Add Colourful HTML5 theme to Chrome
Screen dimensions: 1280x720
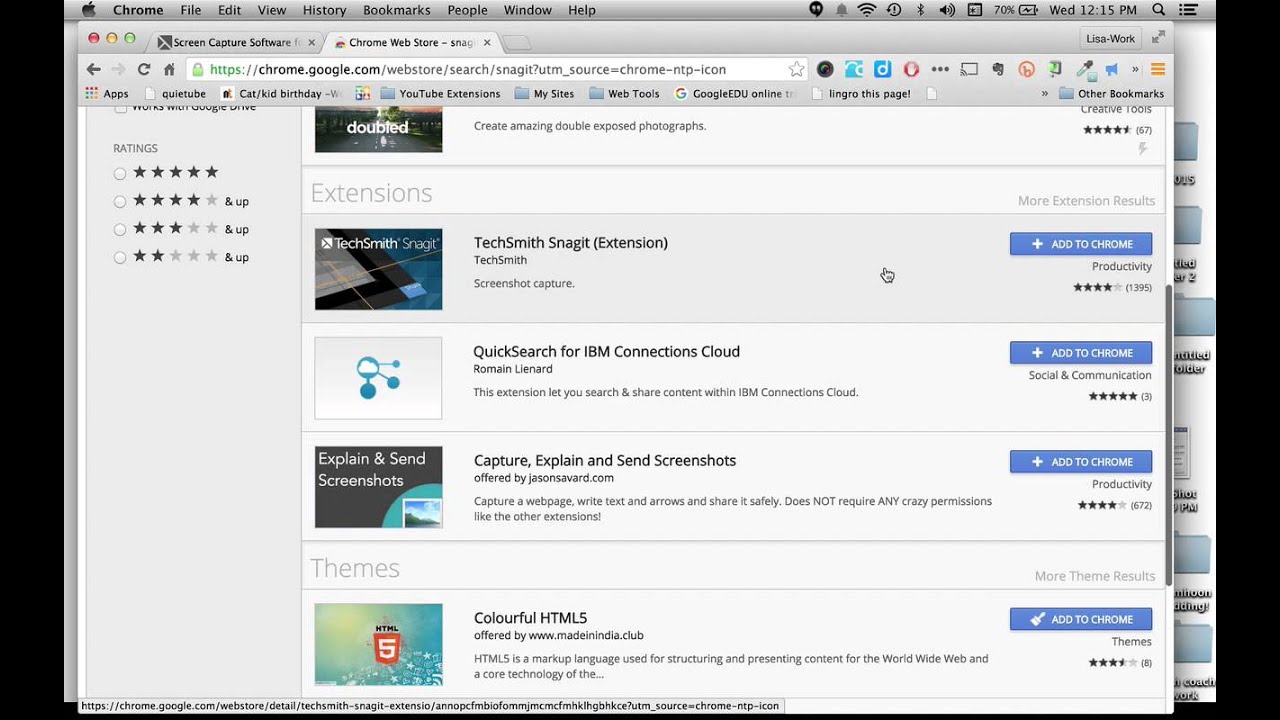(1080, 619)
